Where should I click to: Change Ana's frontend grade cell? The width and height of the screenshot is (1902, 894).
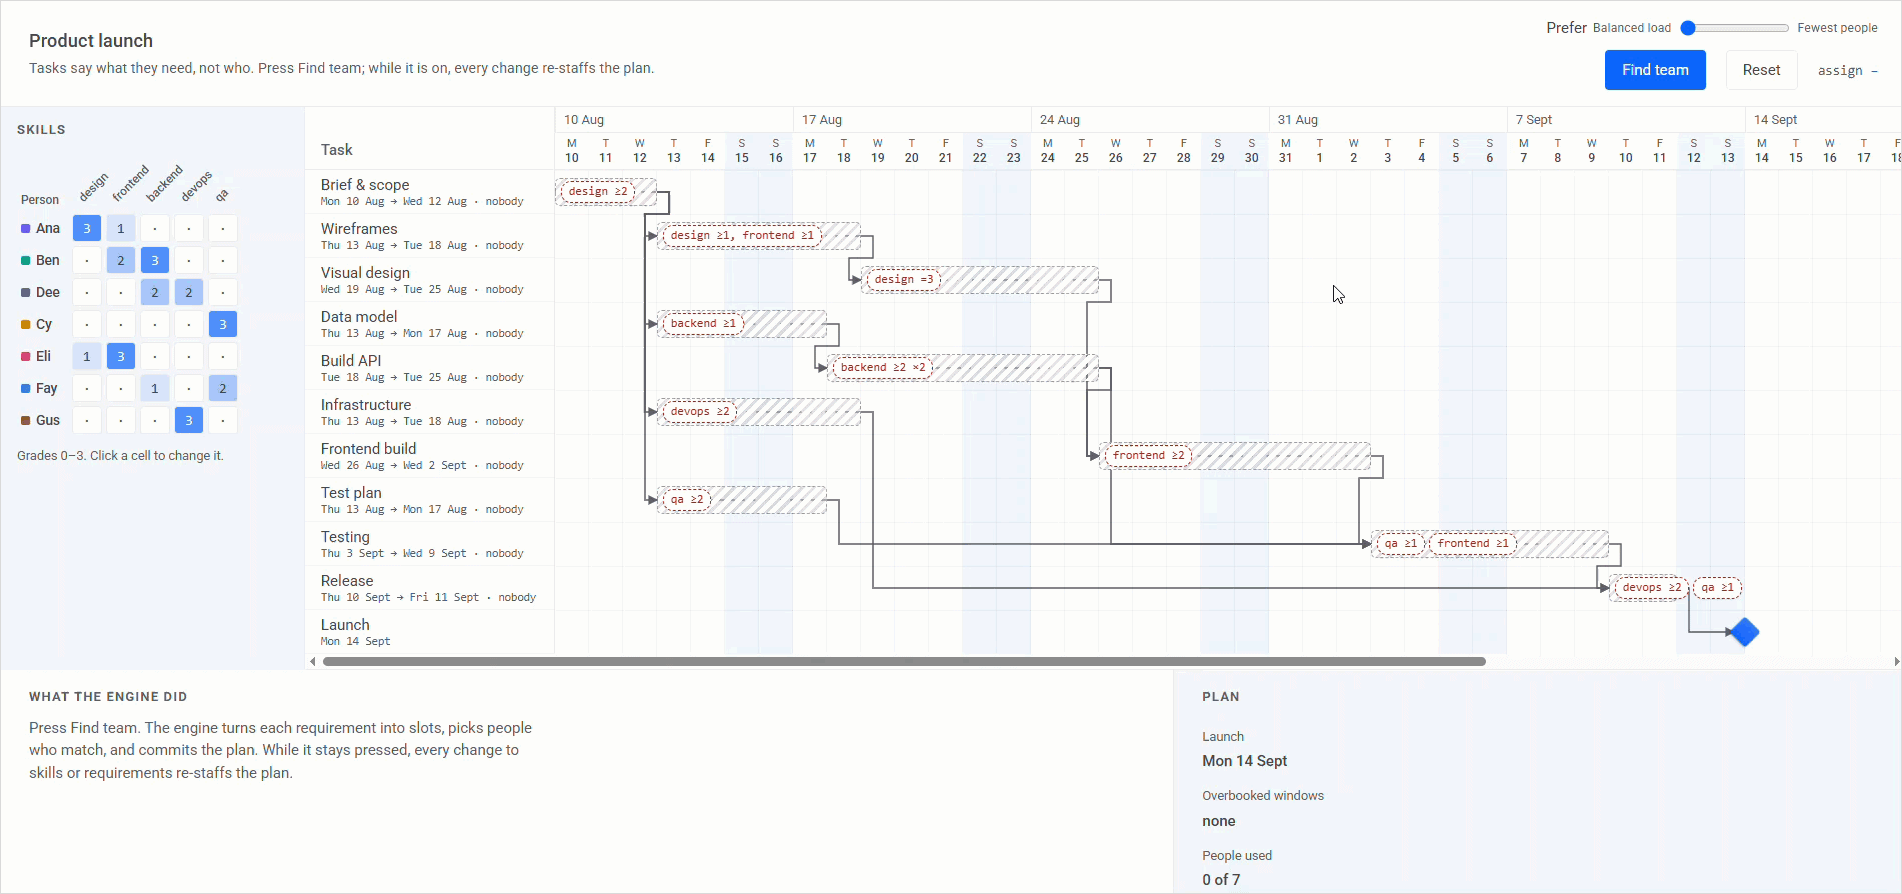coord(121,228)
